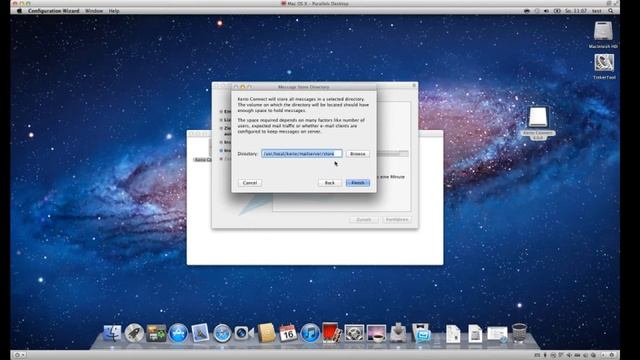Open the Apple menu
Image resolution: width=640 pixels, height=360 pixels.
click(19, 11)
